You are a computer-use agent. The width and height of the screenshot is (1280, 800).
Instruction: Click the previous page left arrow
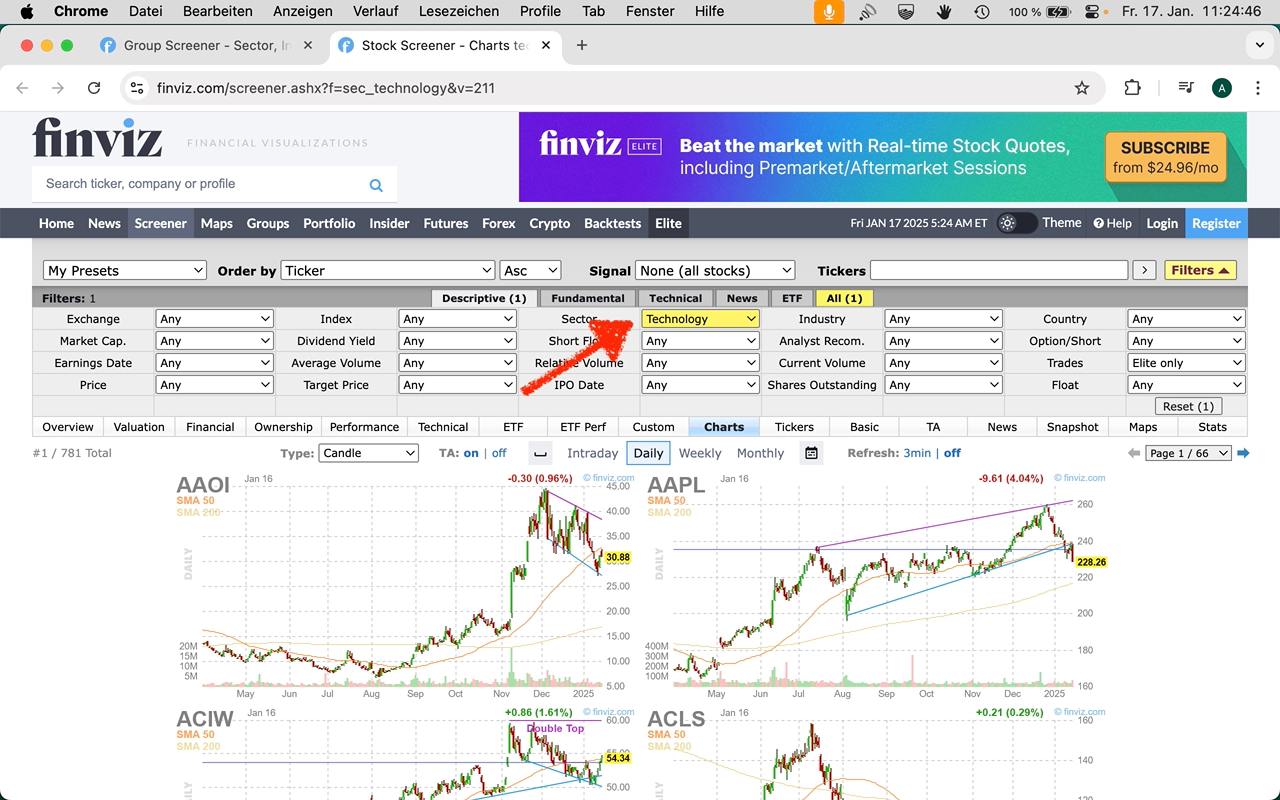[x=1133, y=453]
